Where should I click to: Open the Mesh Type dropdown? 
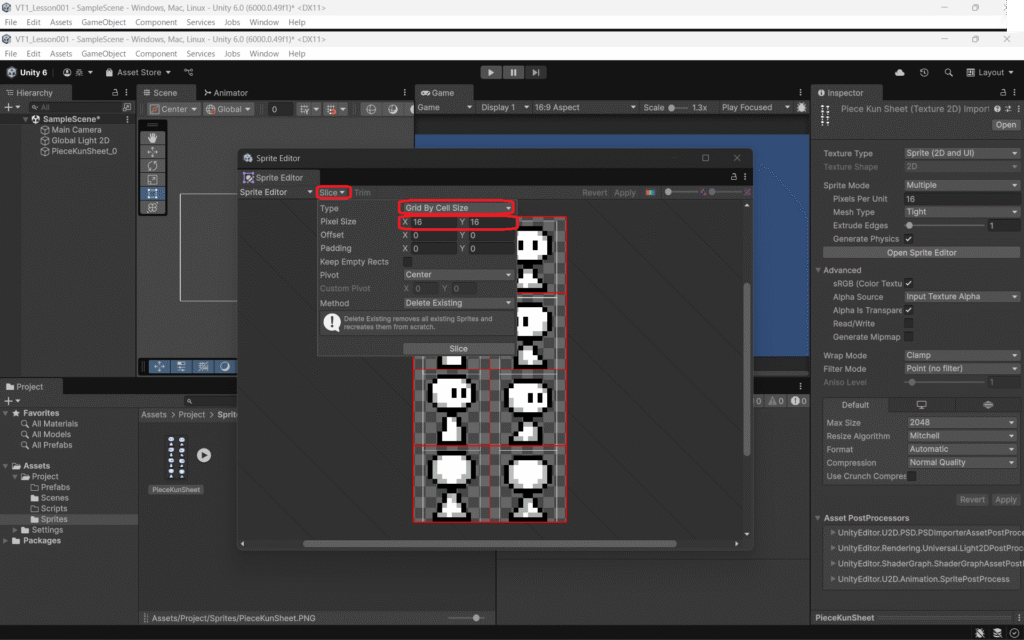tap(961, 212)
